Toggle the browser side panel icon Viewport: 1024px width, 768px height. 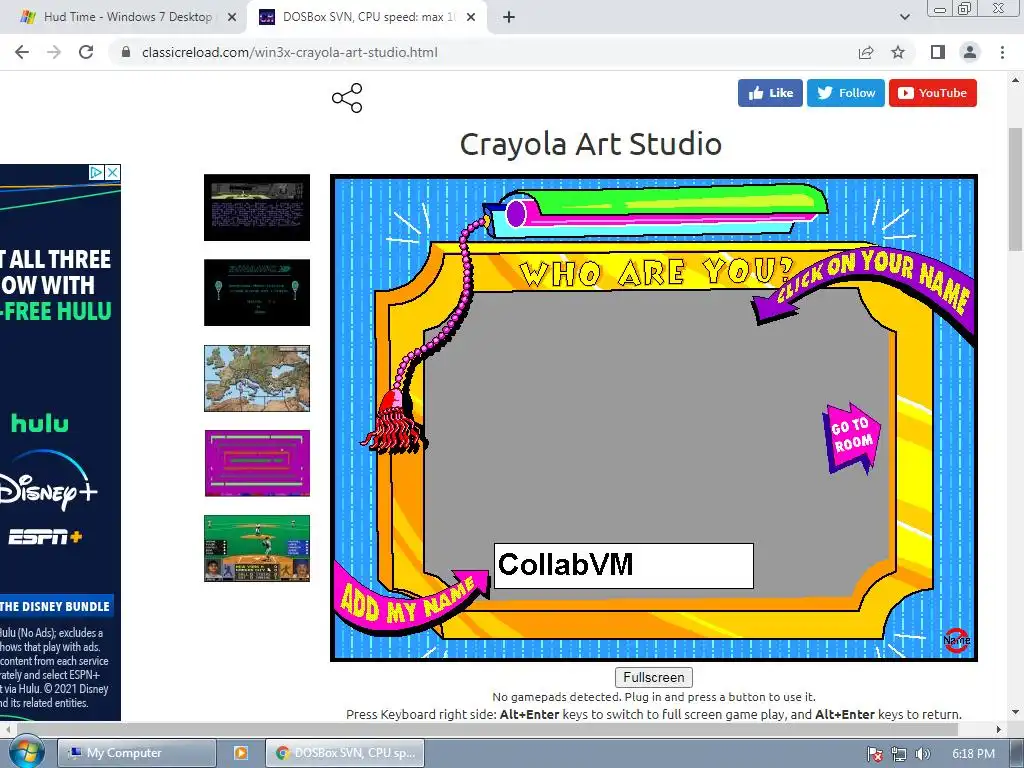tap(938, 52)
